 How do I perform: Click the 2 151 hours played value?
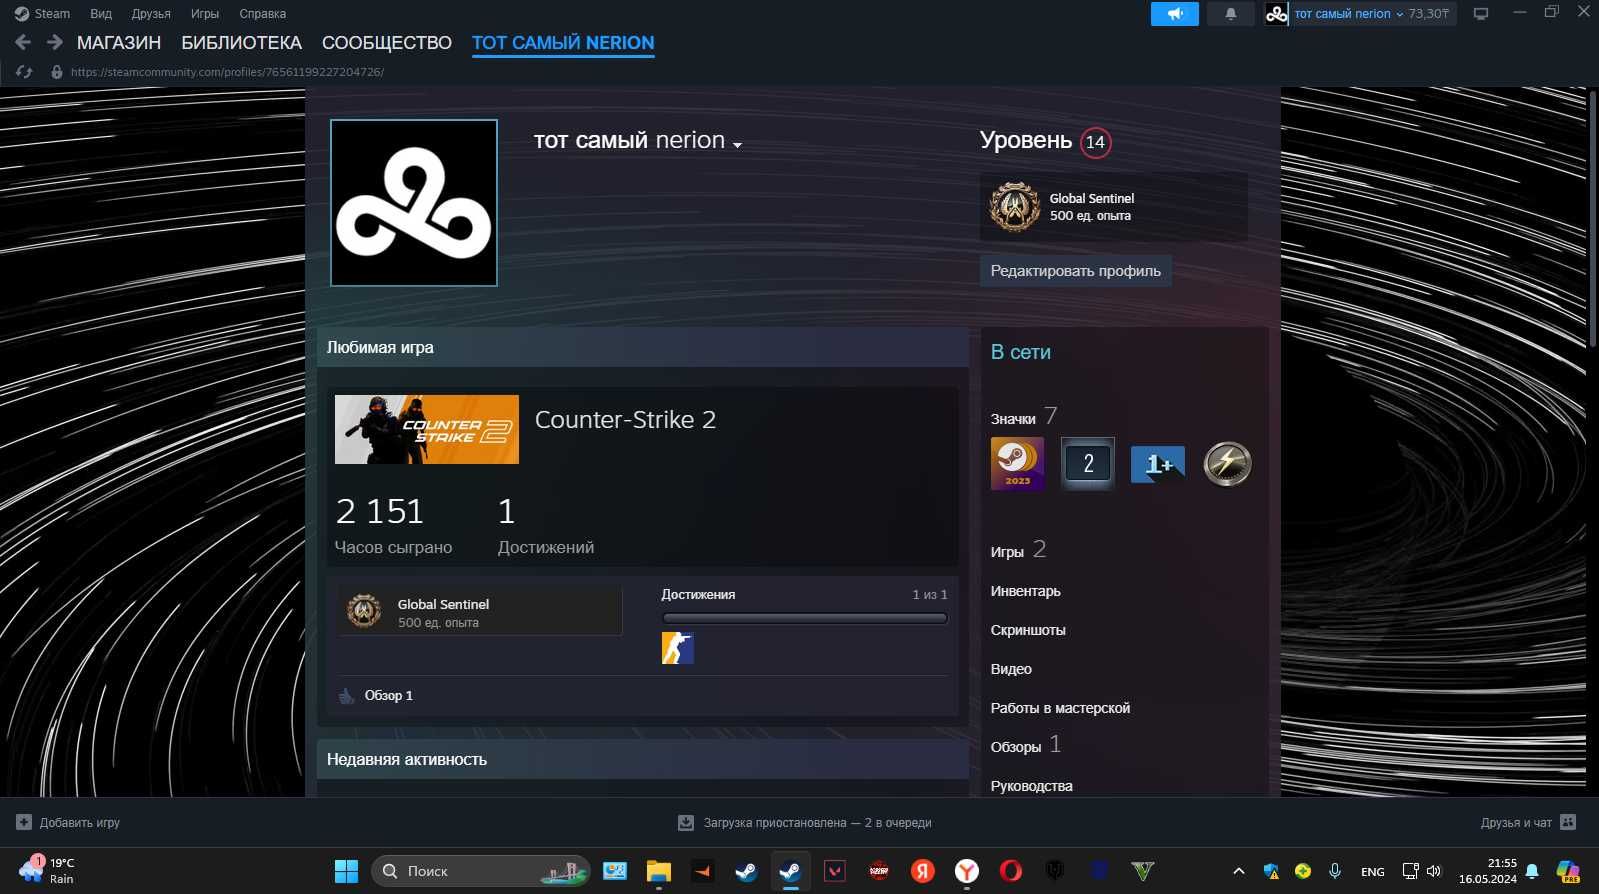coord(380,511)
